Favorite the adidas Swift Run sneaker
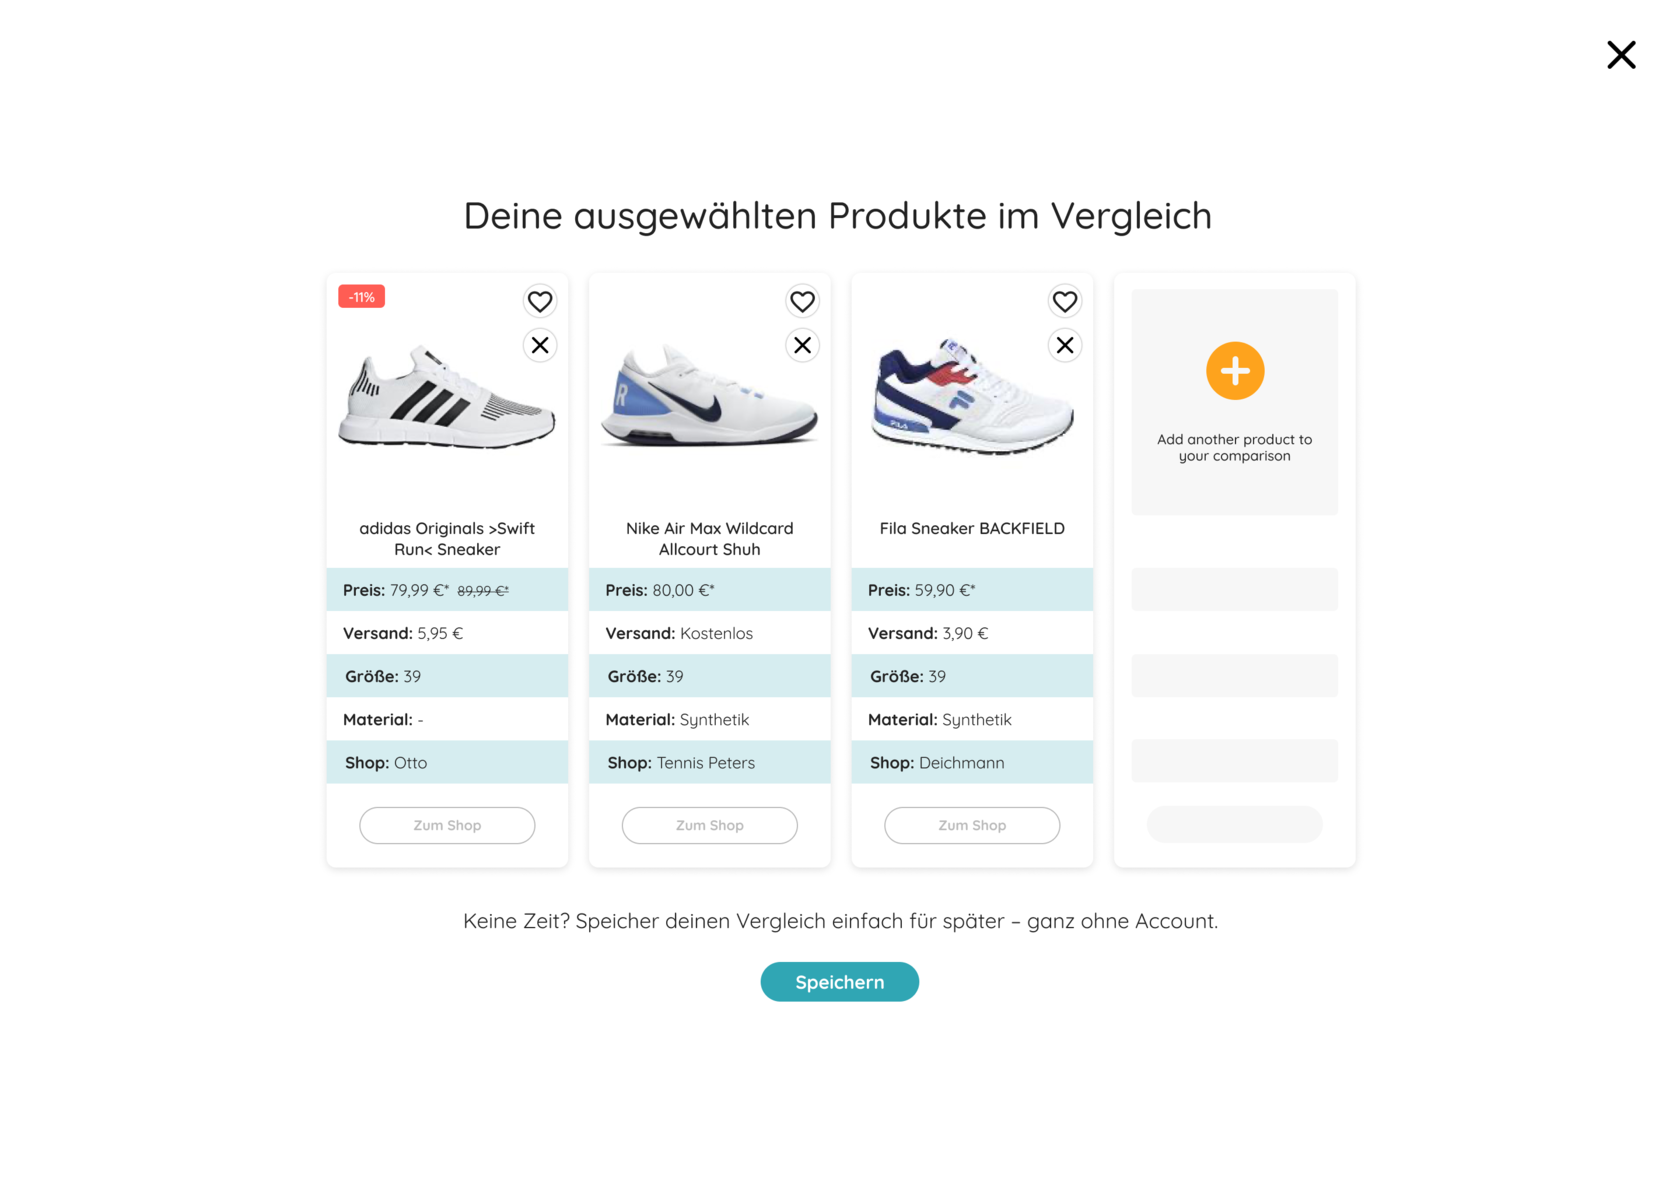This screenshot has height=1194, width=1680. (x=540, y=301)
